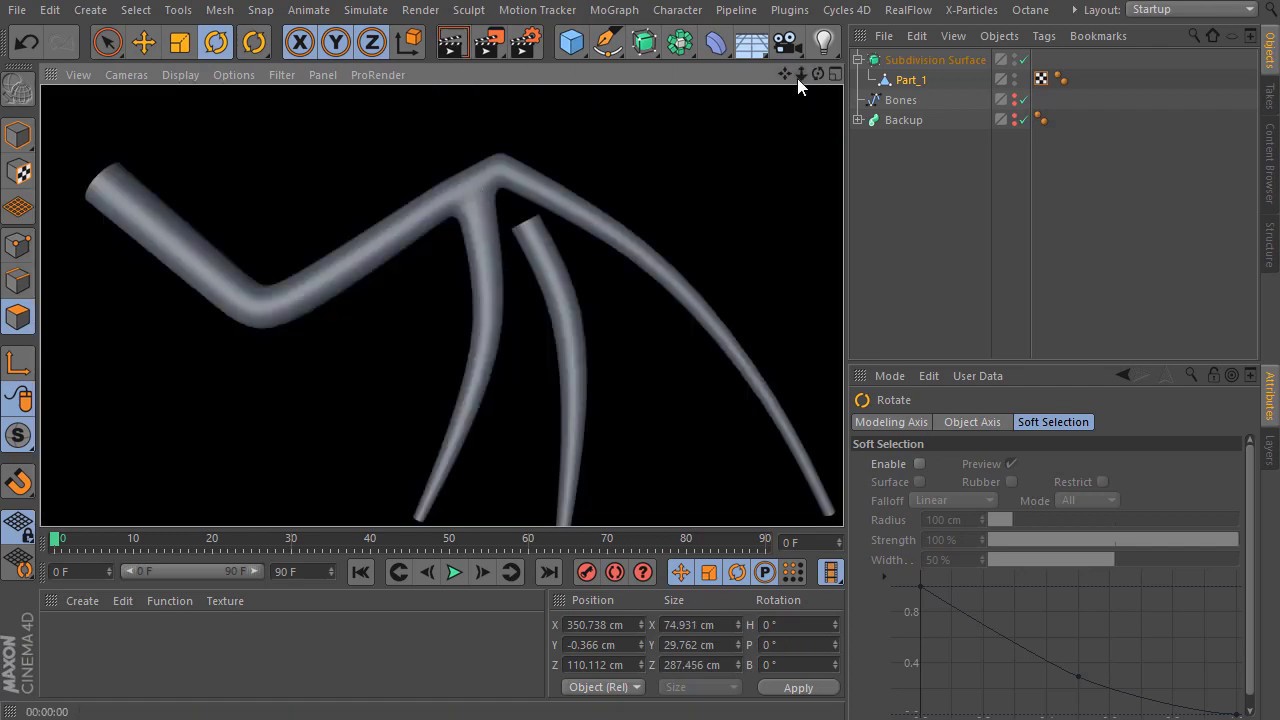Click Render View clapperboard icon
This screenshot has height=720, width=1280.
tap(452, 42)
